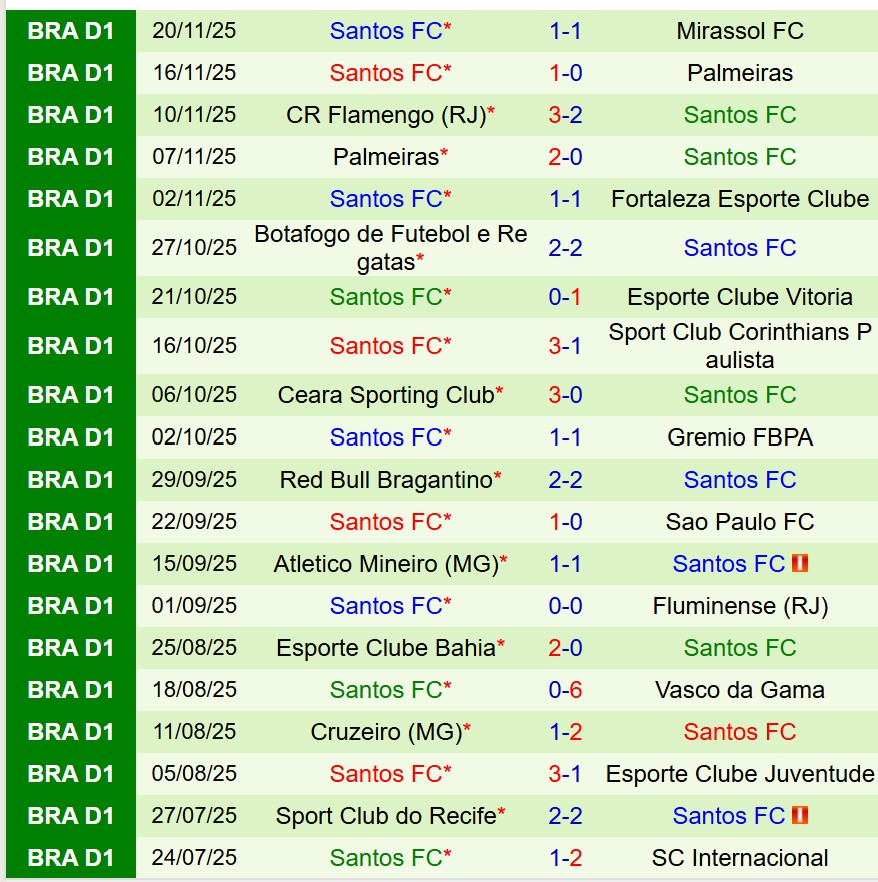878x882 pixels.
Task: Open the Vasco da Gama team link
Action: 739,690
